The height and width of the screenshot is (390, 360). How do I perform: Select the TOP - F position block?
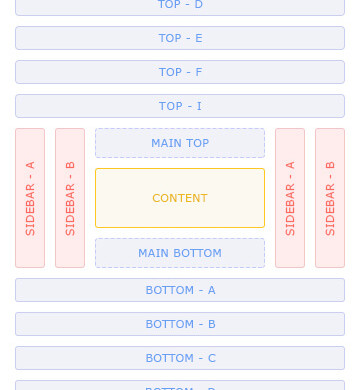(x=180, y=72)
